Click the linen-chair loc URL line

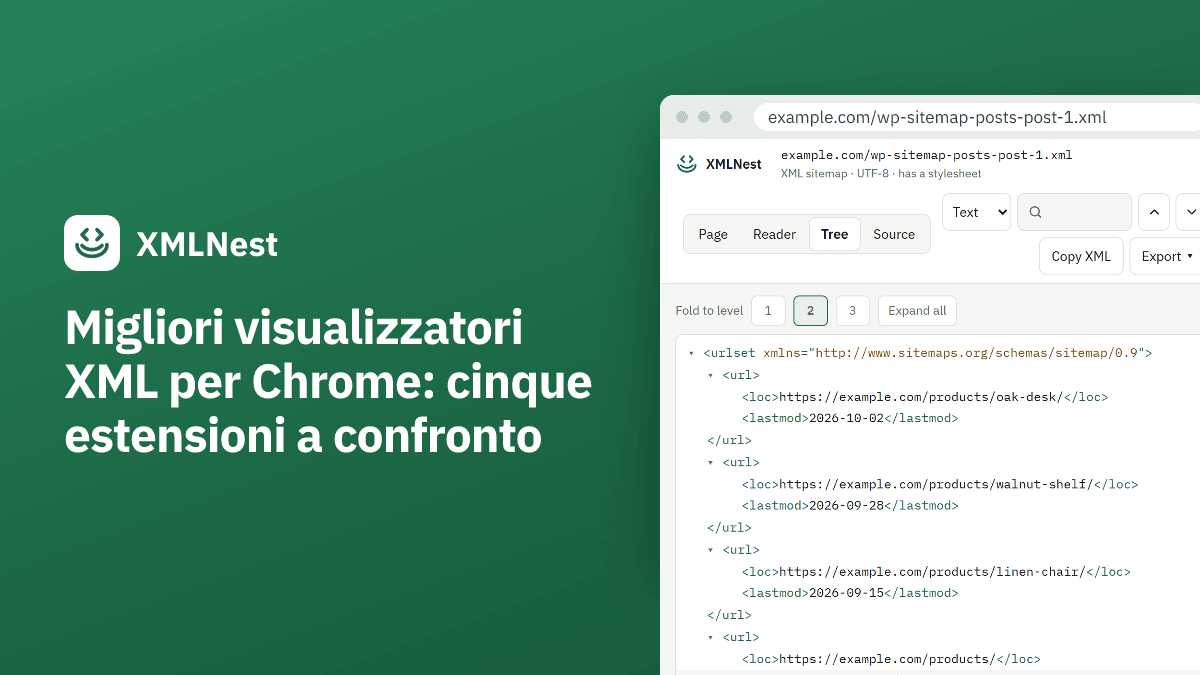tap(936, 572)
